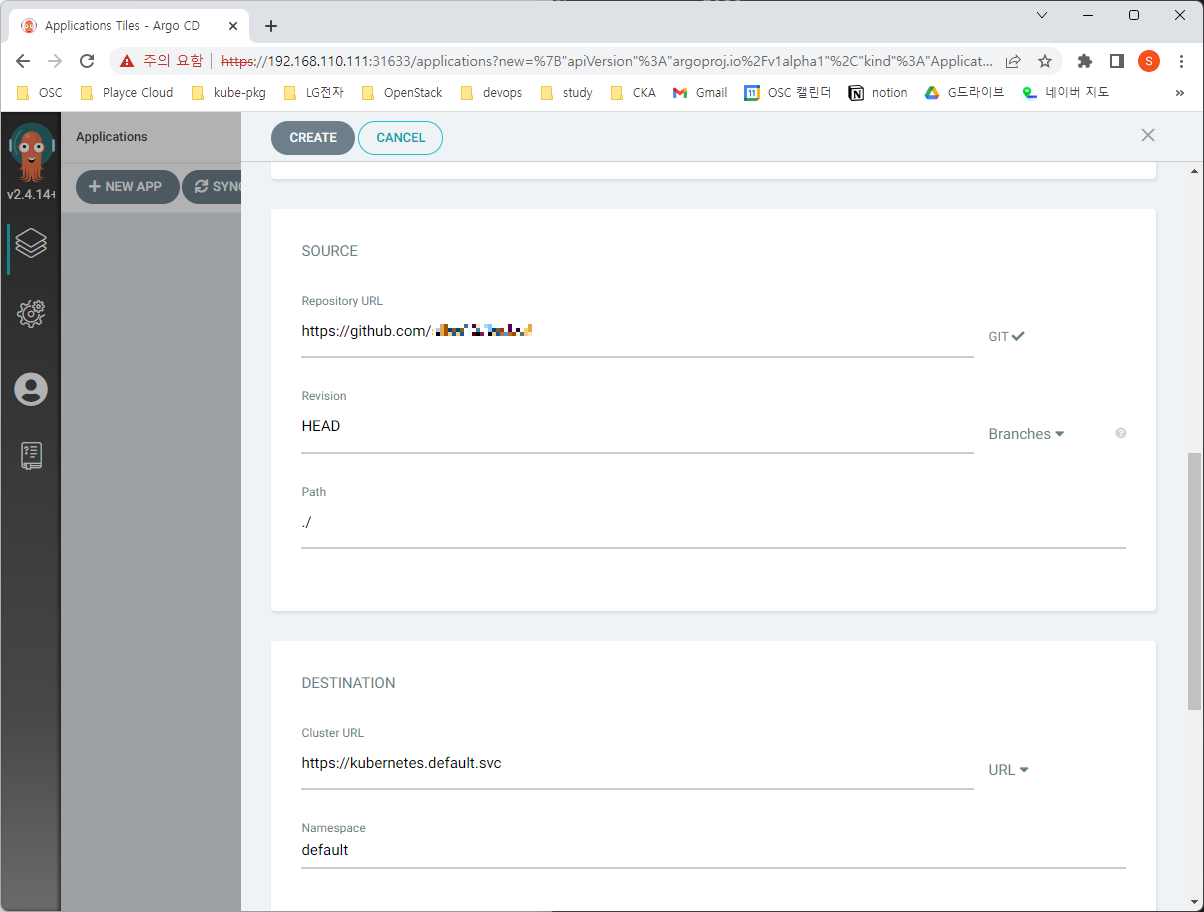1204x912 pixels.
Task: Open the OSC bookmark folder
Action: coord(40,93)
